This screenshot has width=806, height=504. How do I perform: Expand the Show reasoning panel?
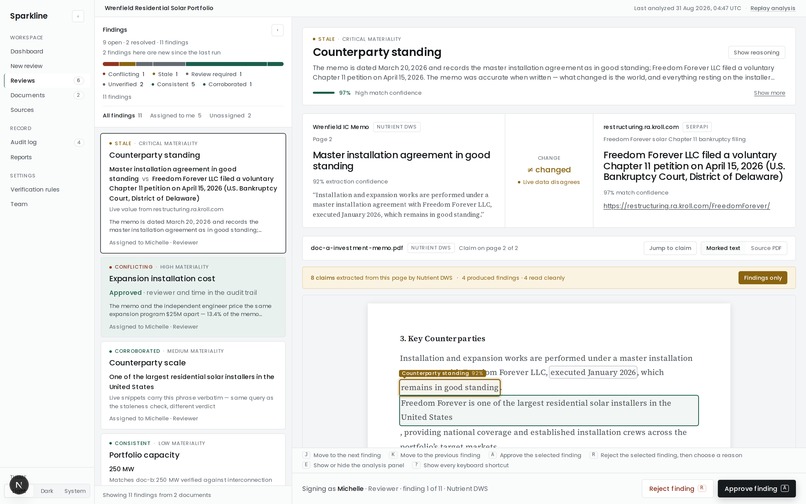(x=756, y=52)
